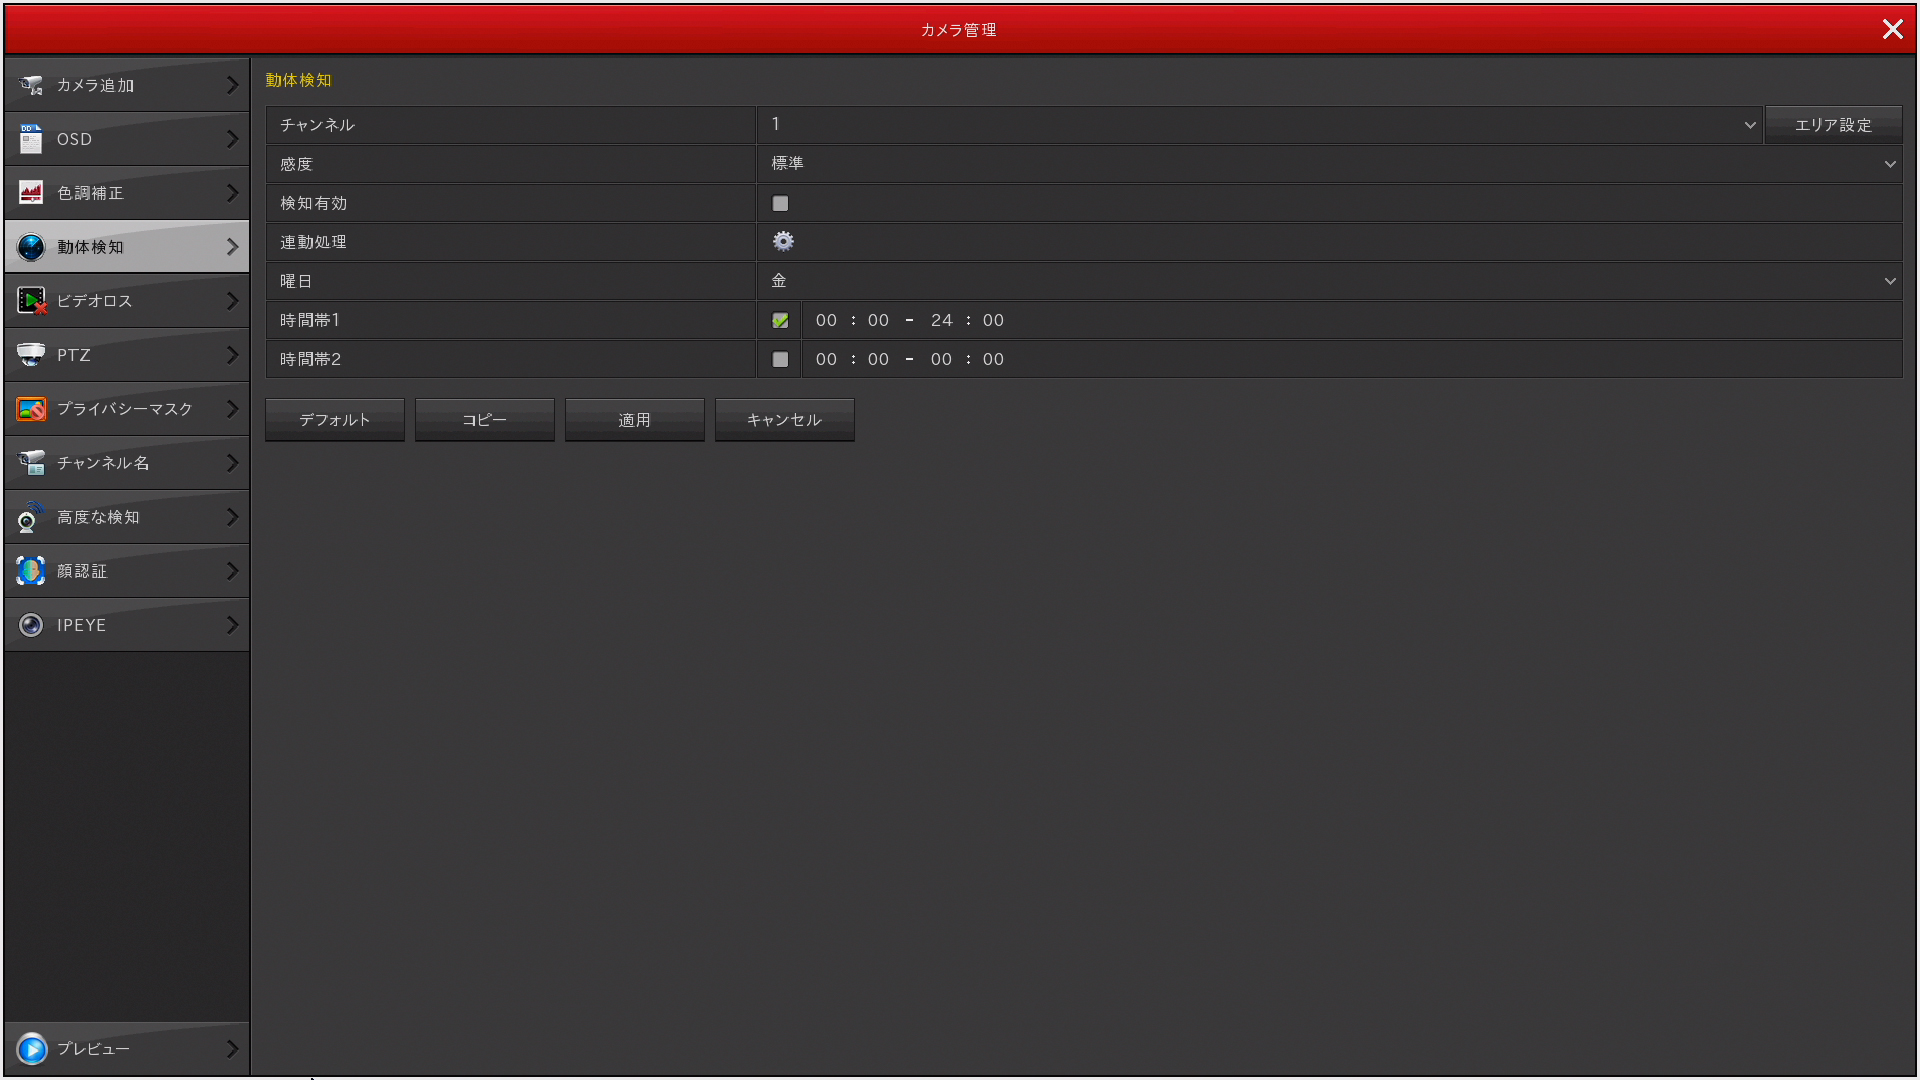The height and width of the screenshot is (1080, 1920).
Task: Enable the 検知有効 checkbox
Action: (x=780, y=203)
